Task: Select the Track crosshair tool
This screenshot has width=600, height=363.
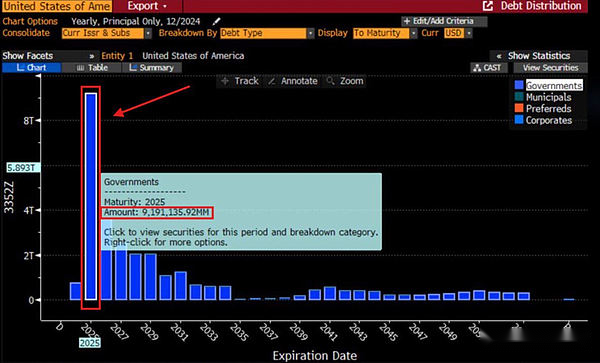Action: (x=240, y=81)
